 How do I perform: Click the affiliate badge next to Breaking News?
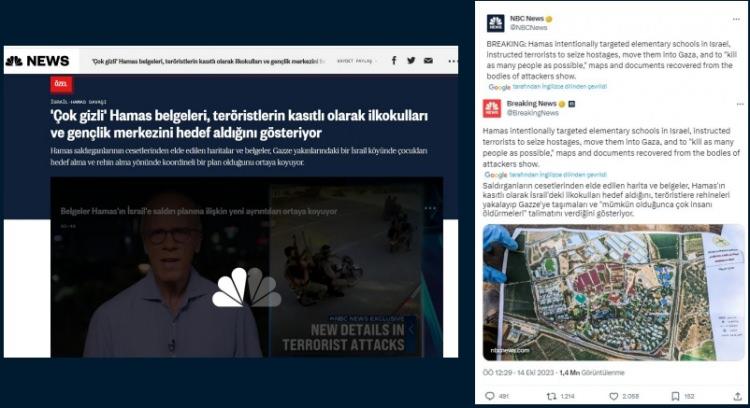572,104
